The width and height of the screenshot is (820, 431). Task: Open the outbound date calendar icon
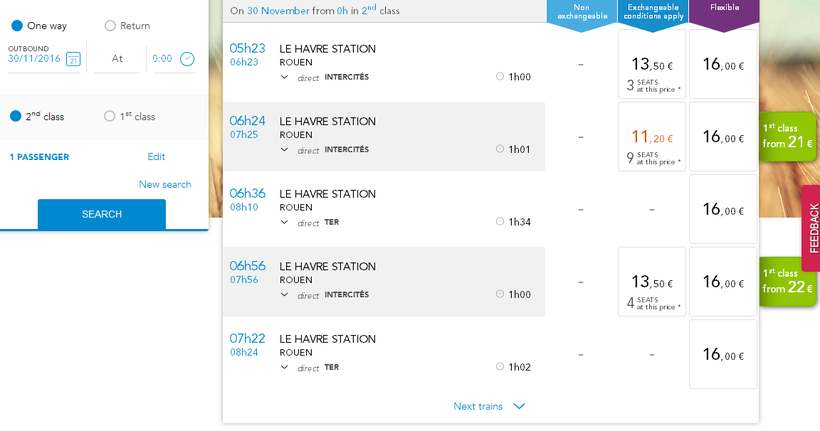pos(73,59)
